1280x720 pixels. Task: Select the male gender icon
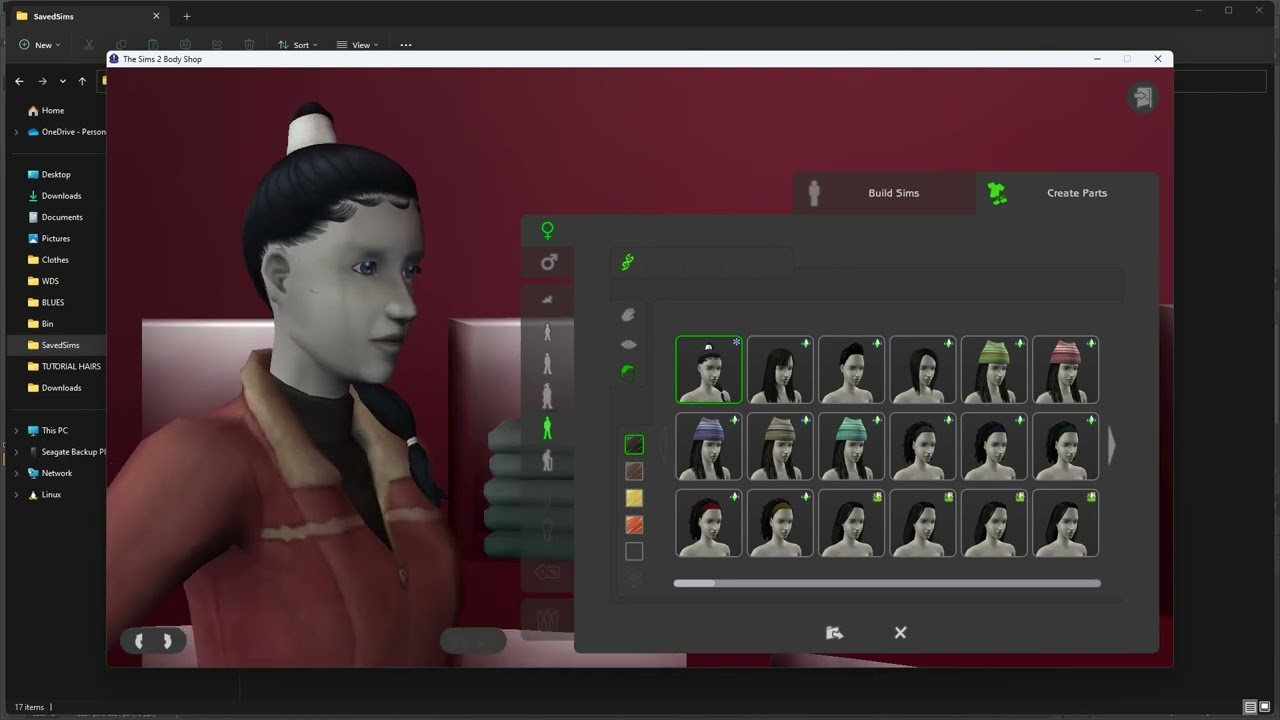(x=548, y=262)
